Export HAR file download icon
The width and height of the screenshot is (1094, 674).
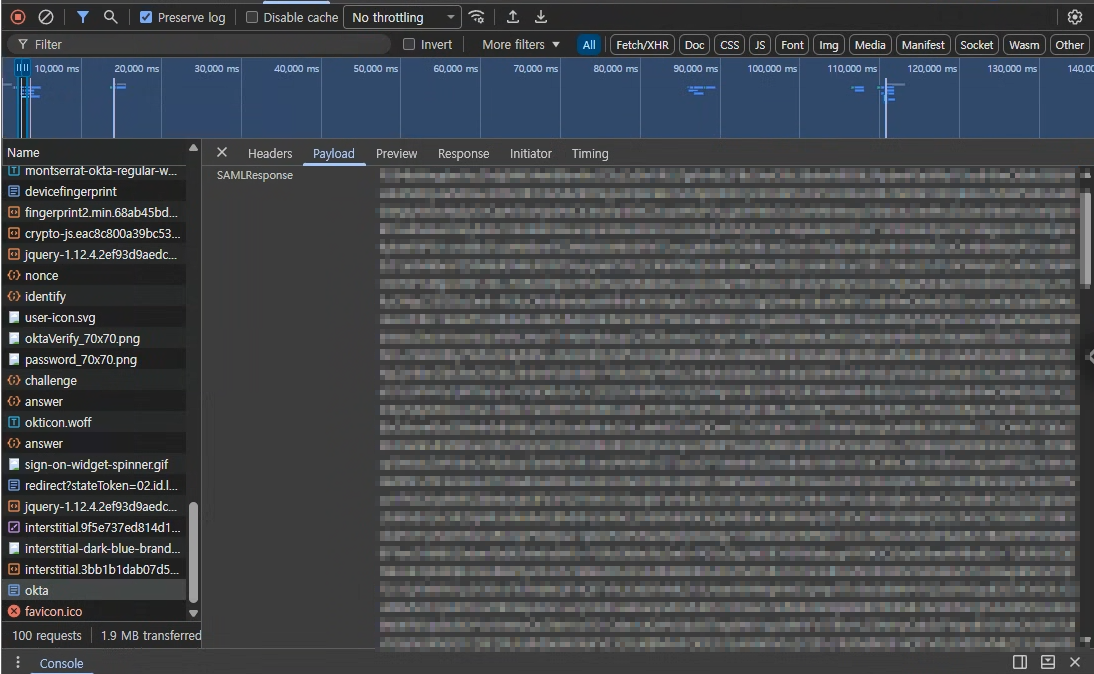tap(541, 17)
